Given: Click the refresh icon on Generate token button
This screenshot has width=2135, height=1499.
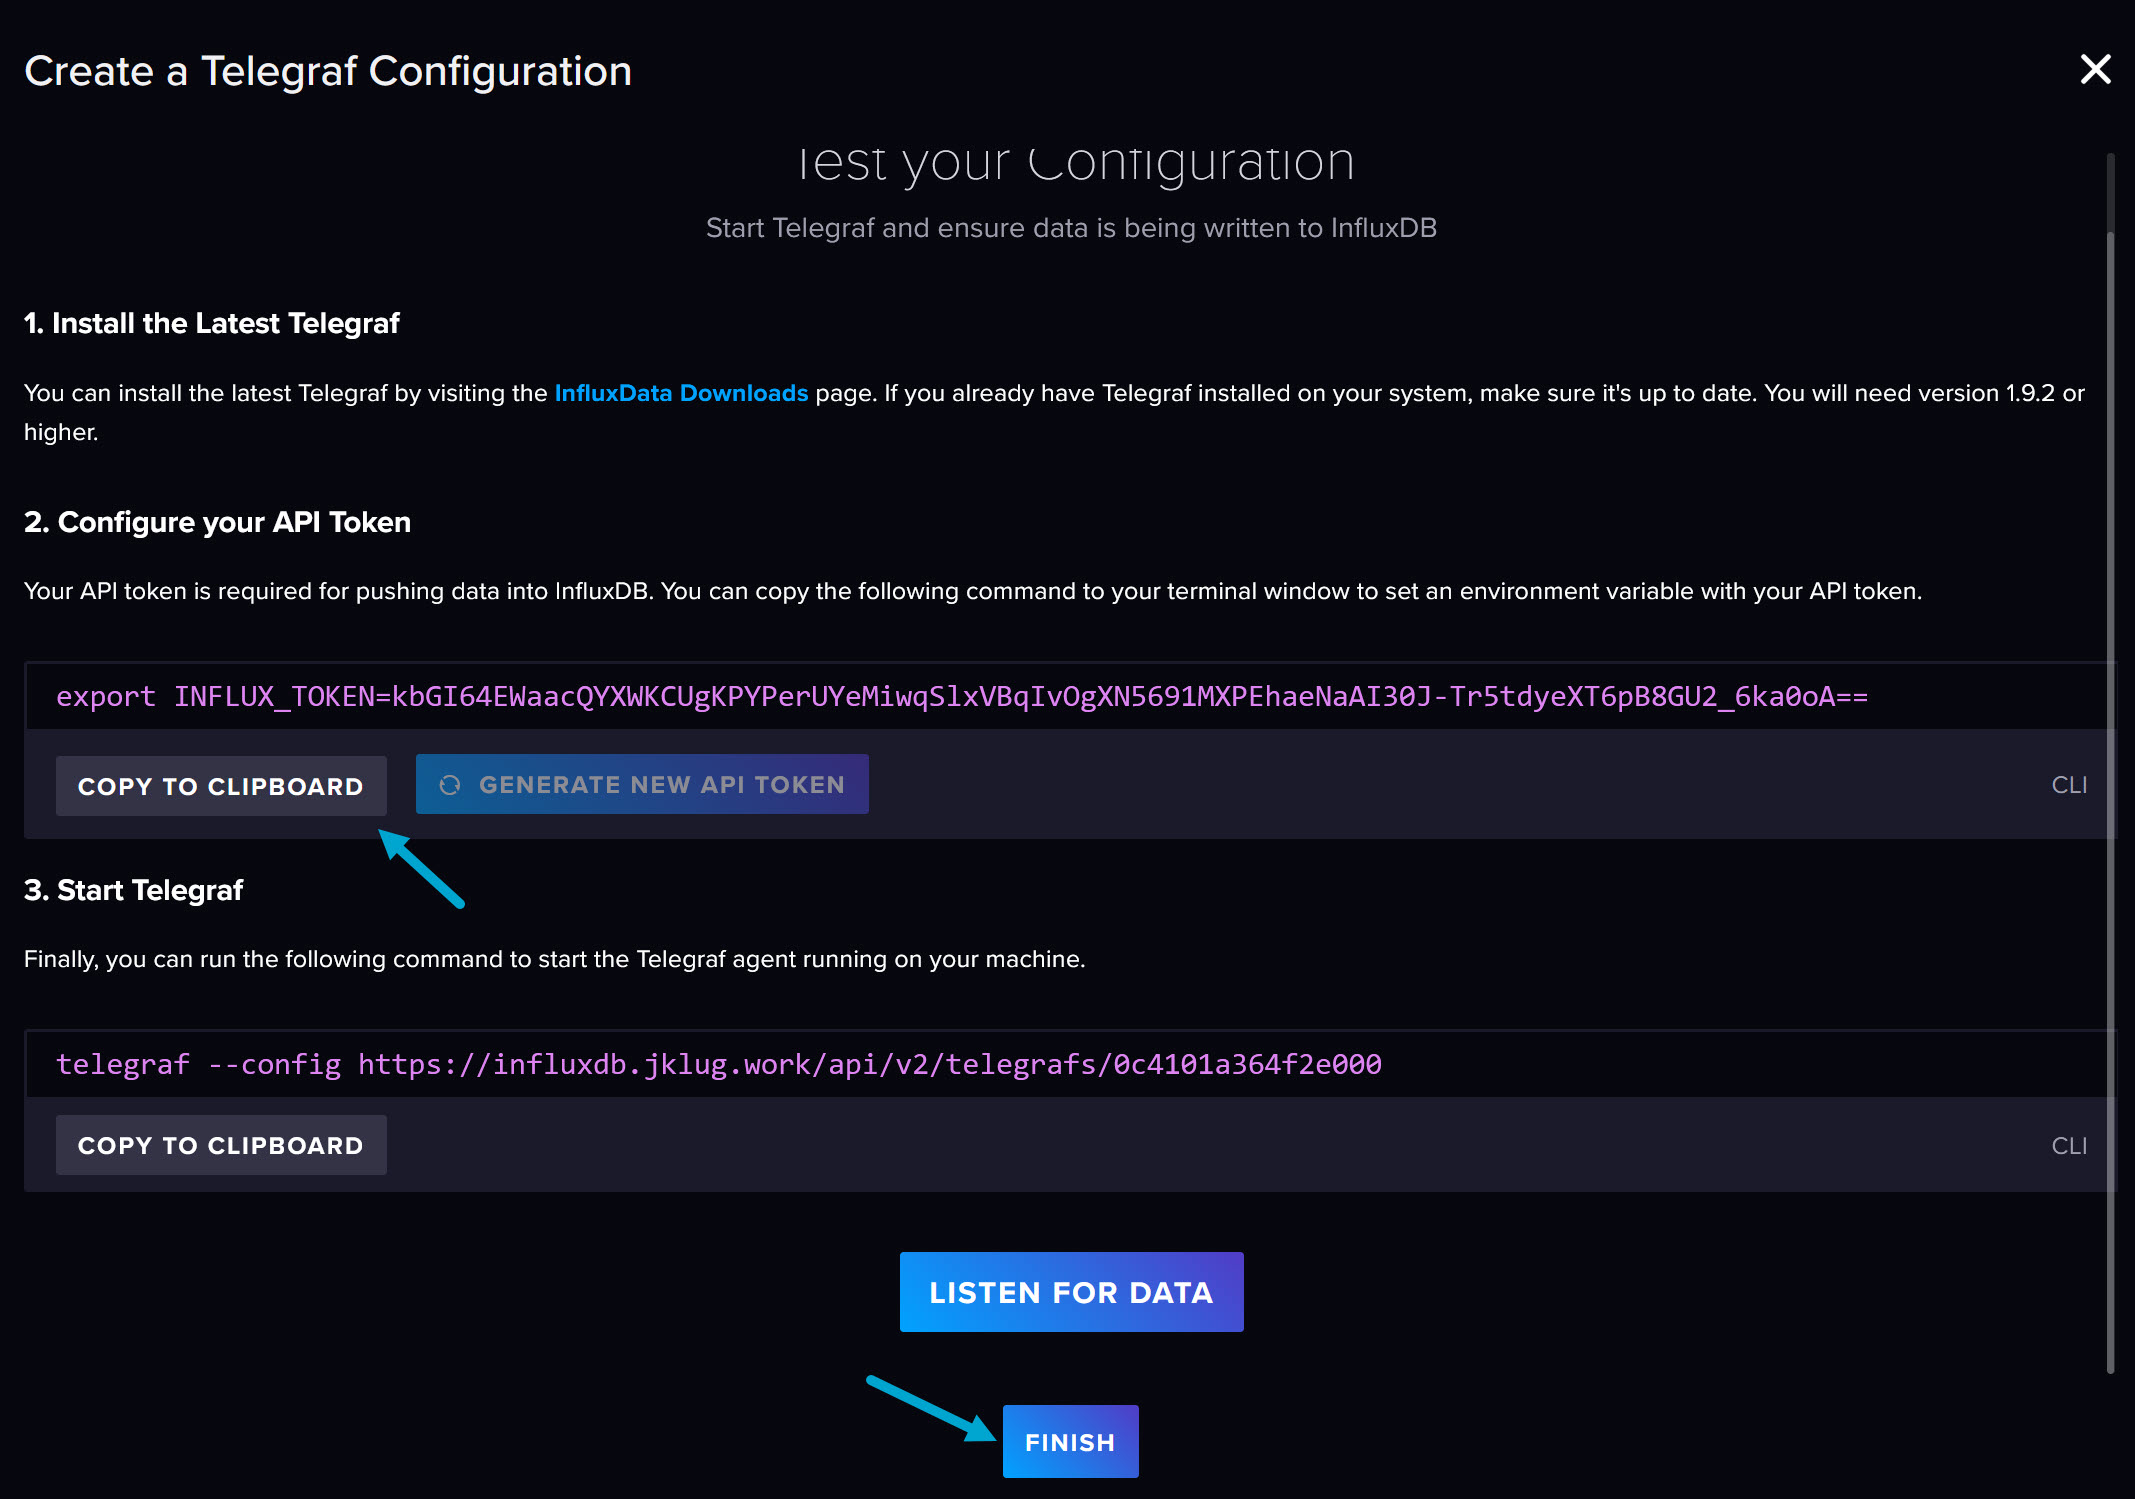Looking at the screenshot, I should pyautogui.click(x=450, y=785).
